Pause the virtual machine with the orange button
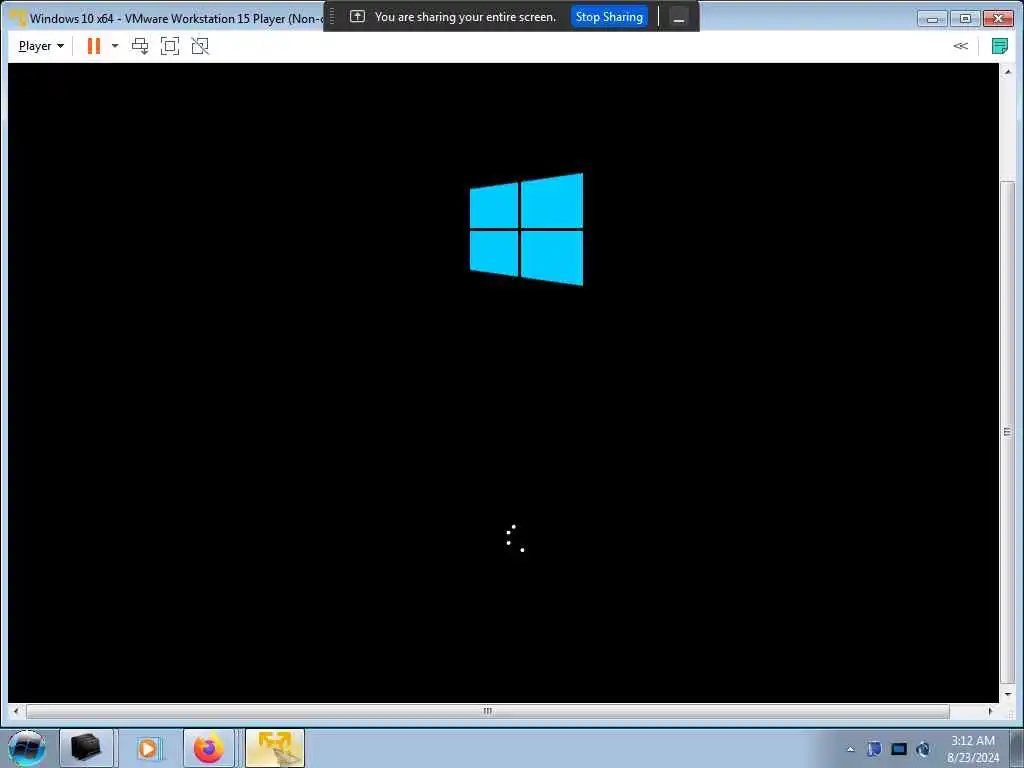This screenshot has width=1024, height=768. (94, 46)
